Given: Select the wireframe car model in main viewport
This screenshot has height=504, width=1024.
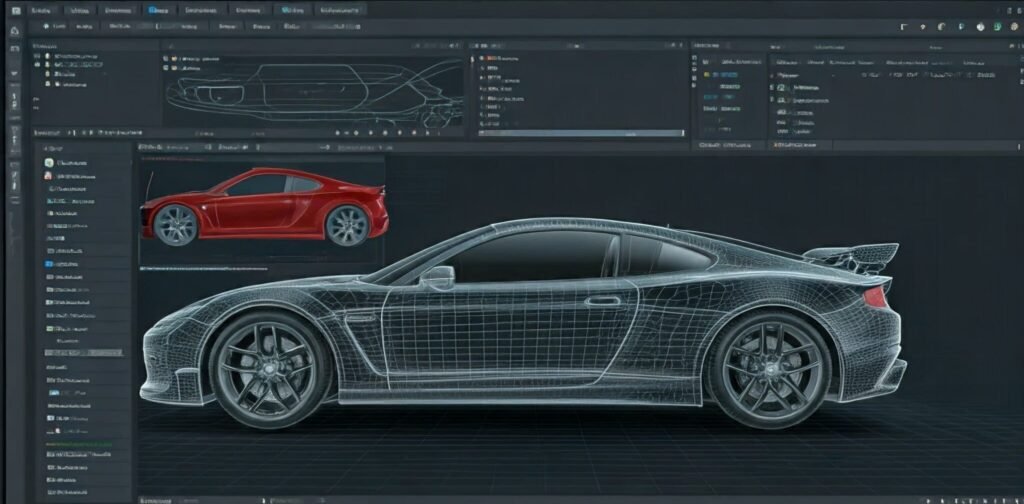Looking at the screenshot, I should 522,323.
